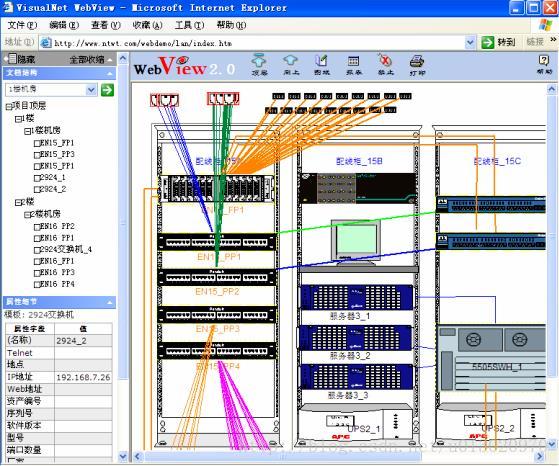
Task: Click the 2楼机房 tree label
Action: 45,214
